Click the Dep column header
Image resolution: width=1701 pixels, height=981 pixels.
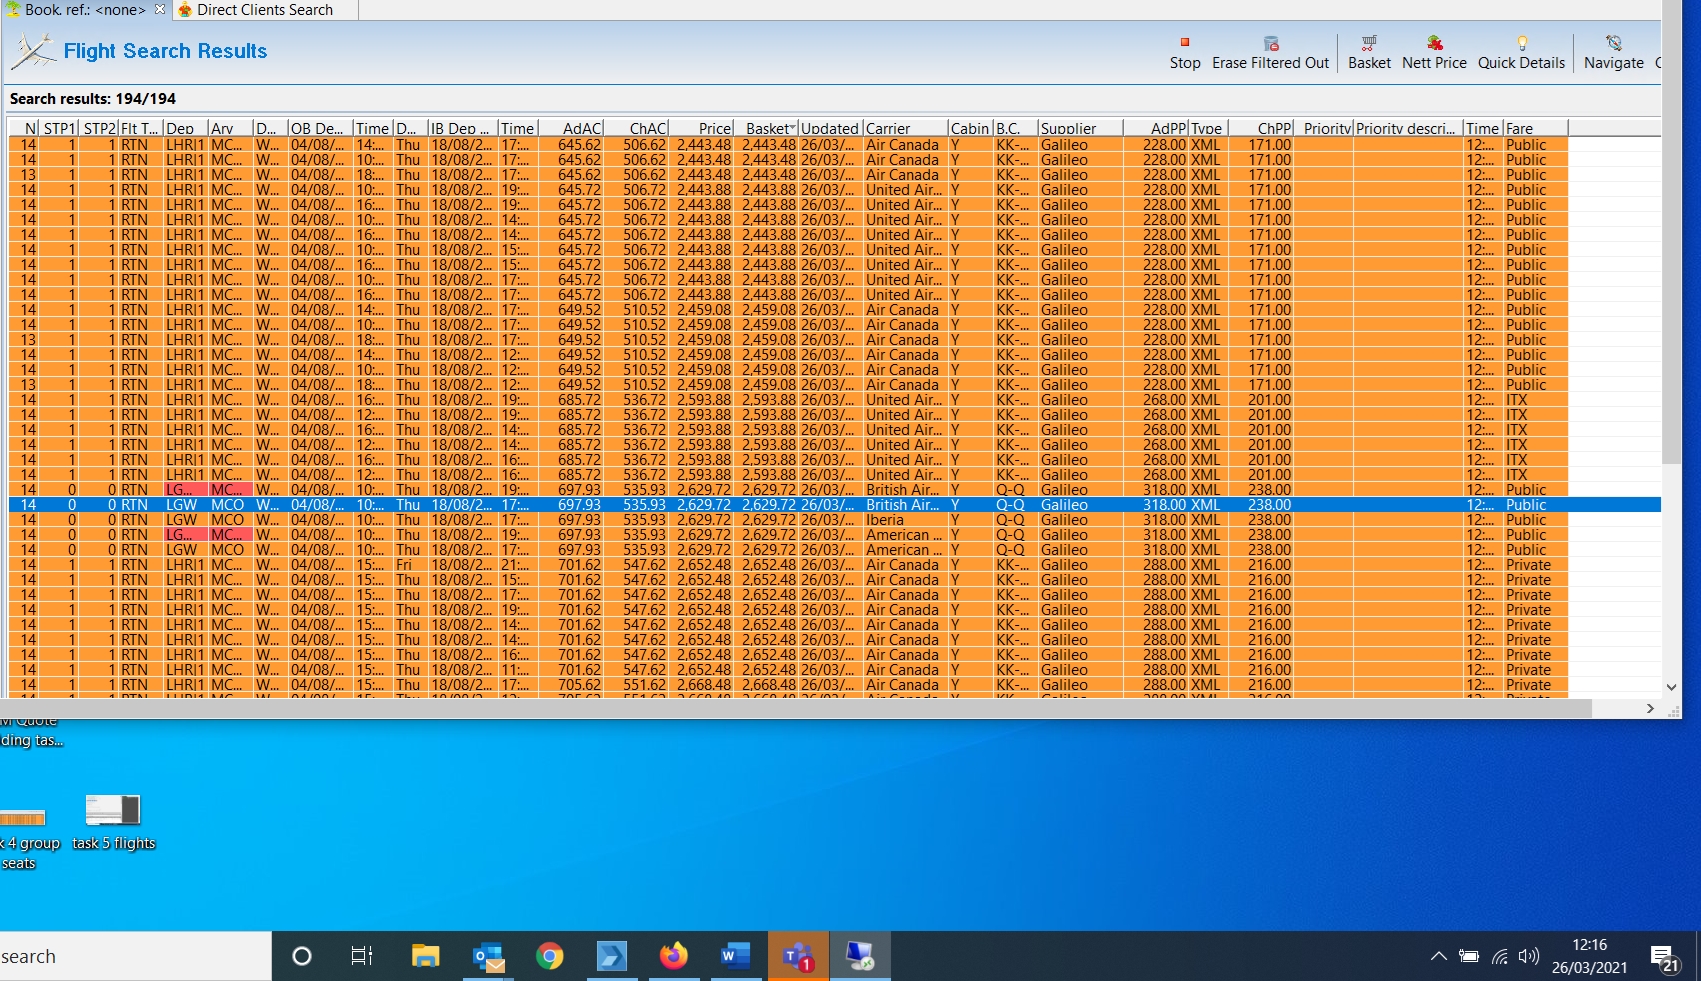pyautogui.click(x=186, y=128)
